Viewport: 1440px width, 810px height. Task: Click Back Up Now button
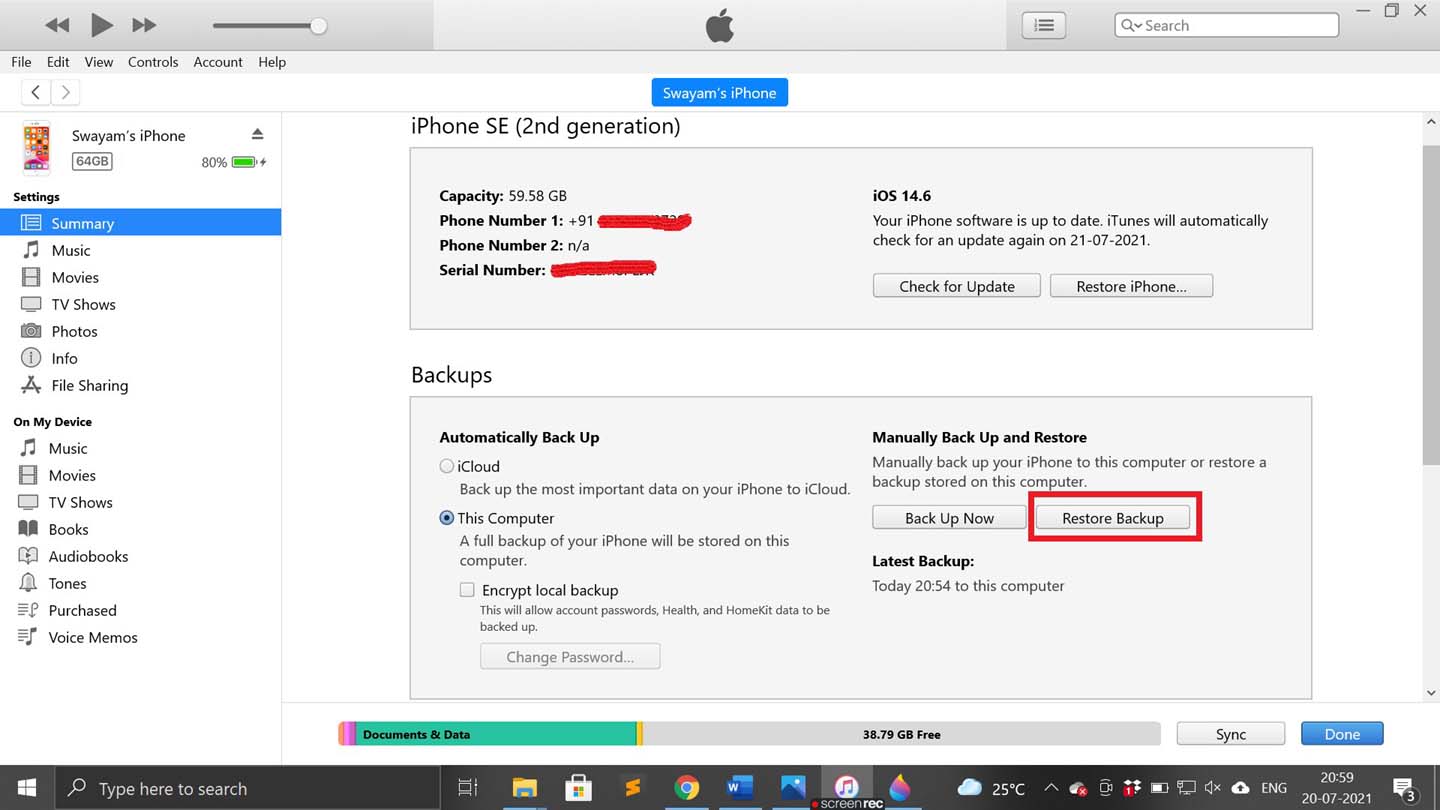(x=949, y=518)
